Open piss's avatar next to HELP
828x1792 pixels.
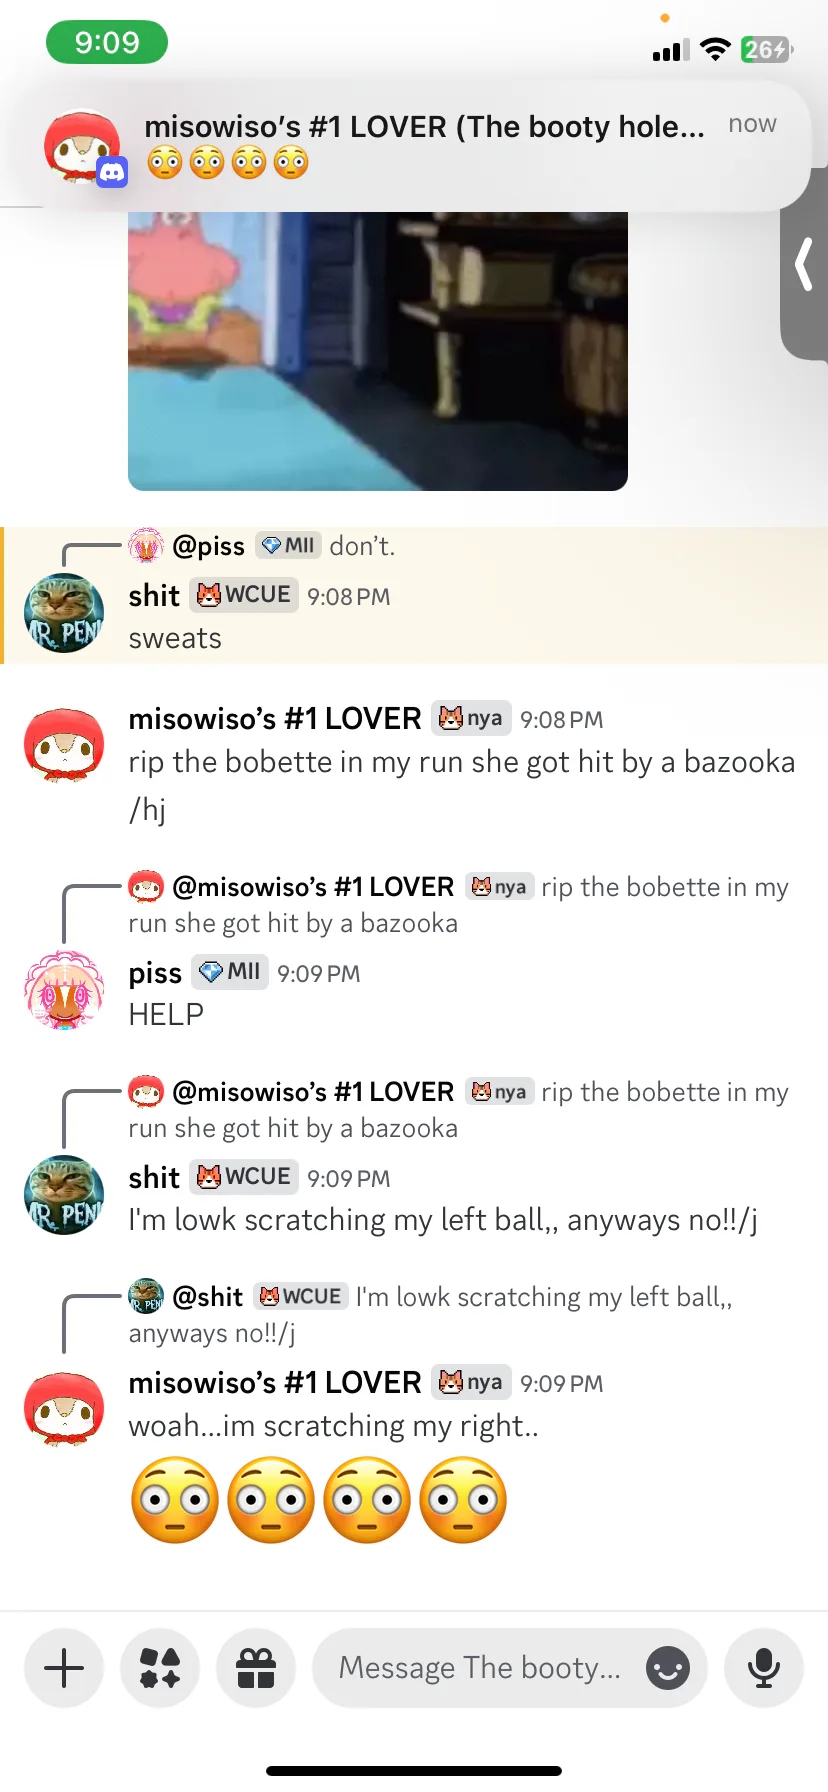64,990
